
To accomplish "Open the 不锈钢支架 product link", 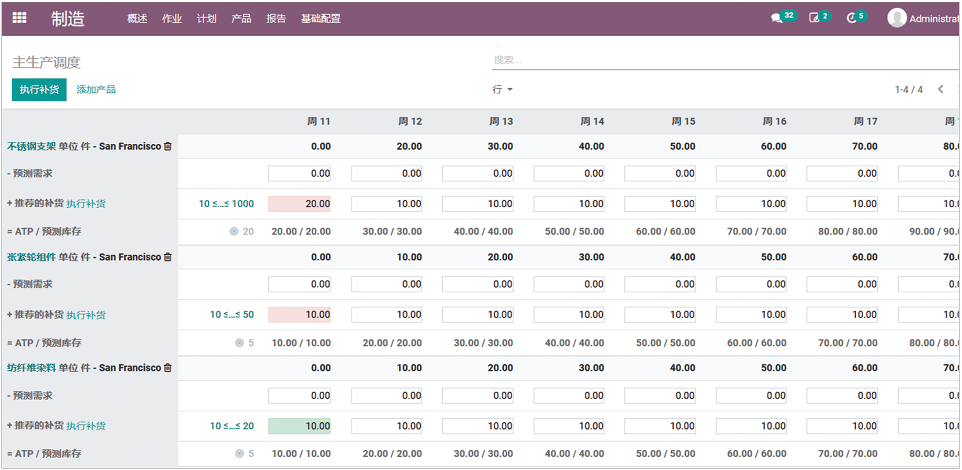I will (31, 146).
